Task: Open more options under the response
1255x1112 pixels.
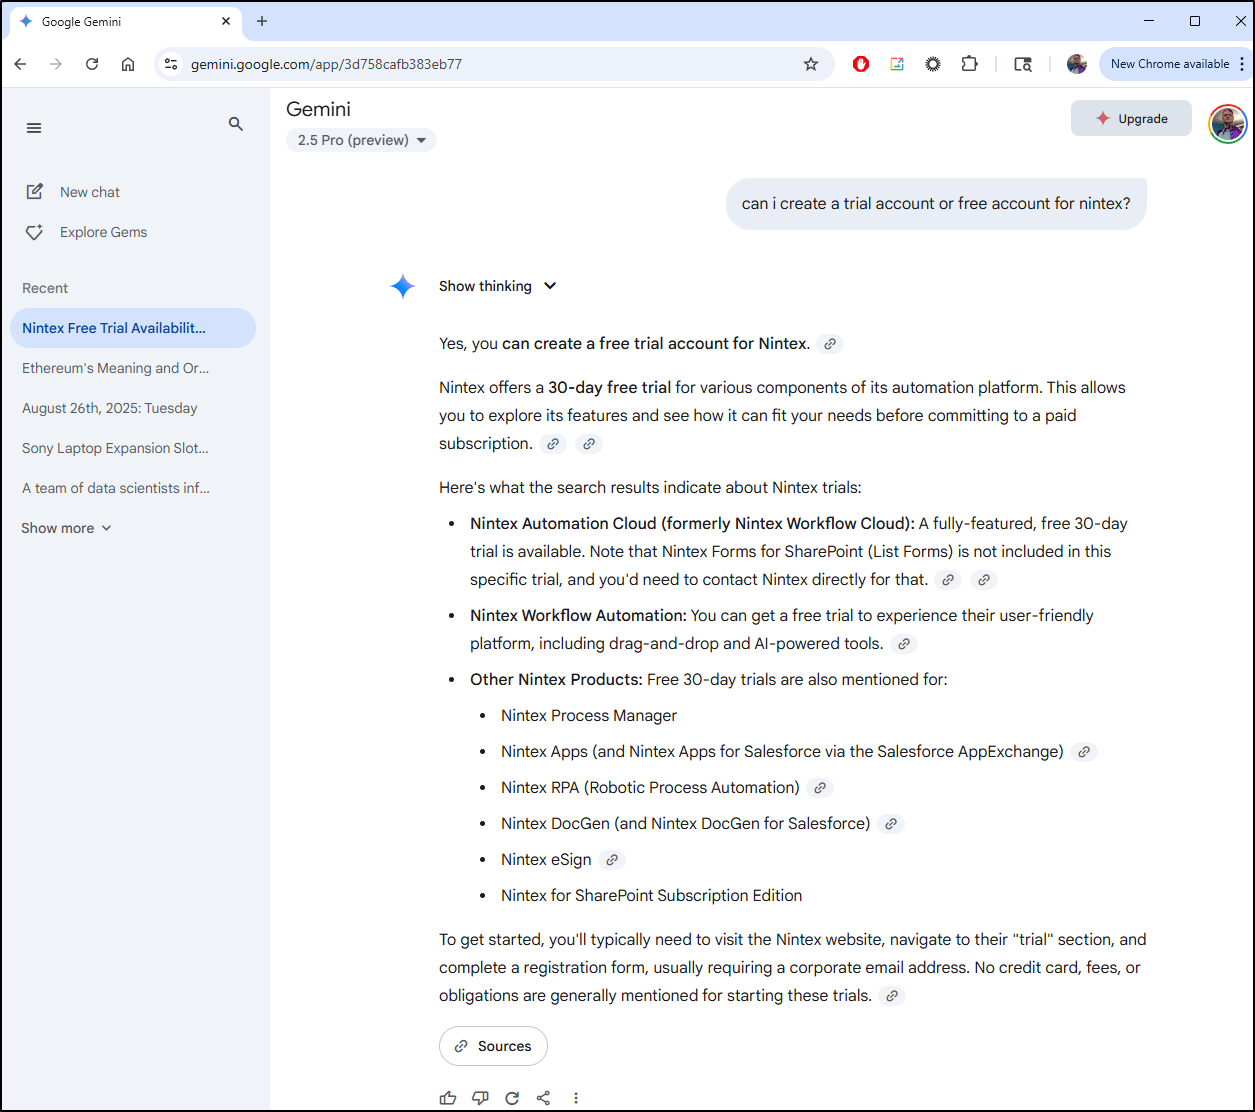Action: coord(576,1098)
